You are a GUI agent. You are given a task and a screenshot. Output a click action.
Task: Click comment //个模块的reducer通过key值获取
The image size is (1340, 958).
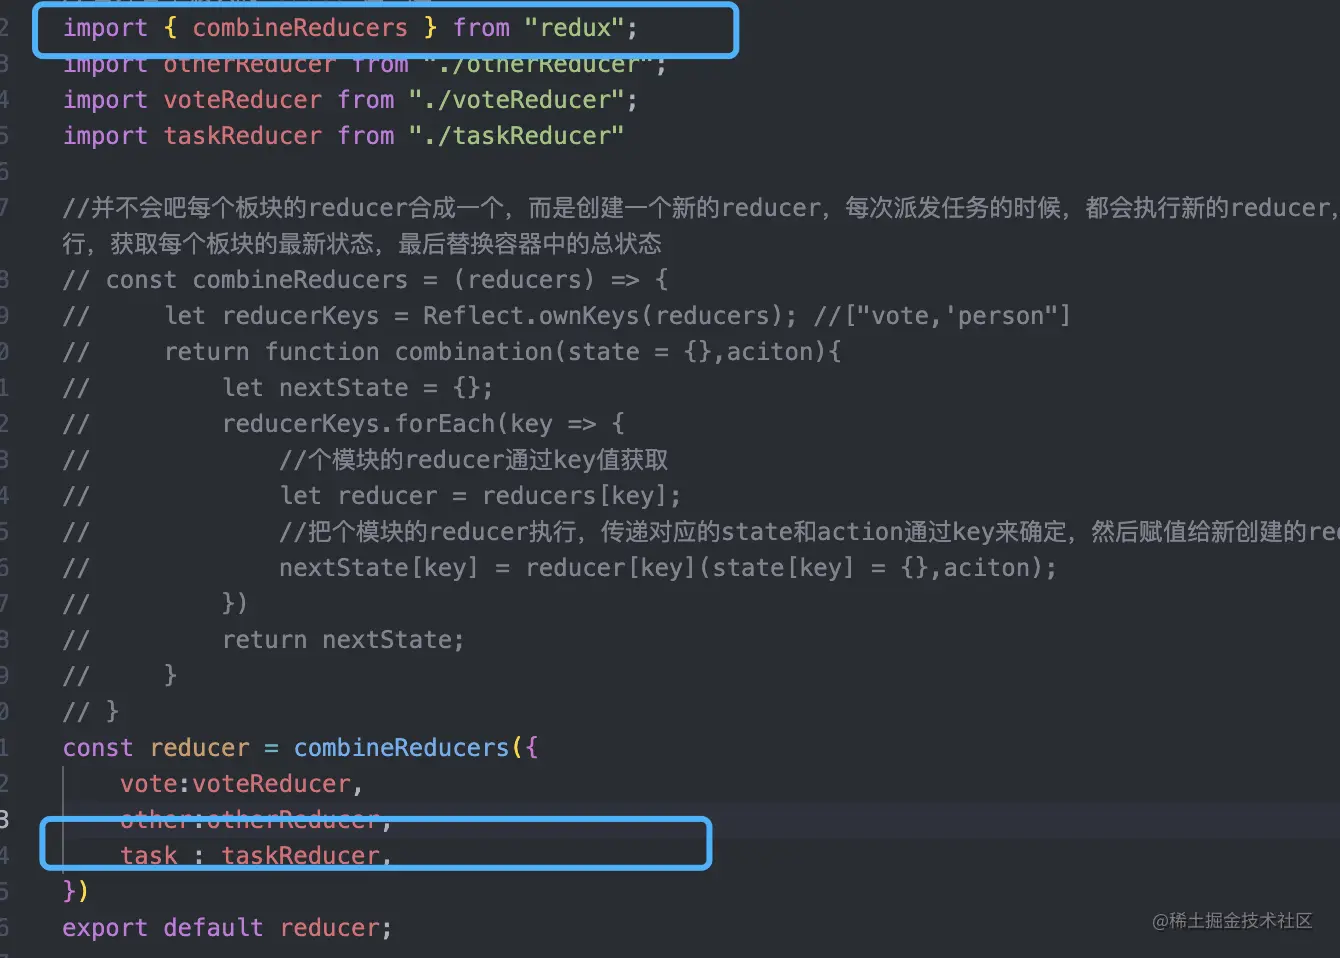[474, 460]
